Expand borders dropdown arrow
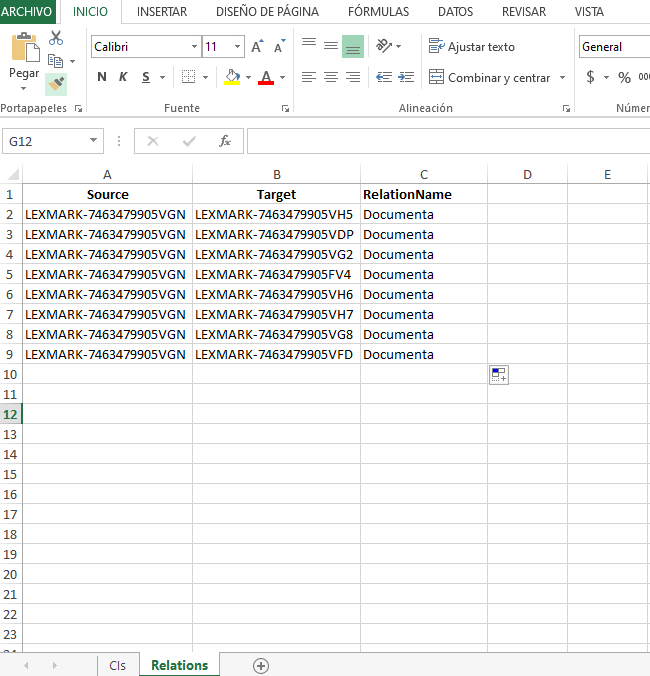 tap(206, 78)
